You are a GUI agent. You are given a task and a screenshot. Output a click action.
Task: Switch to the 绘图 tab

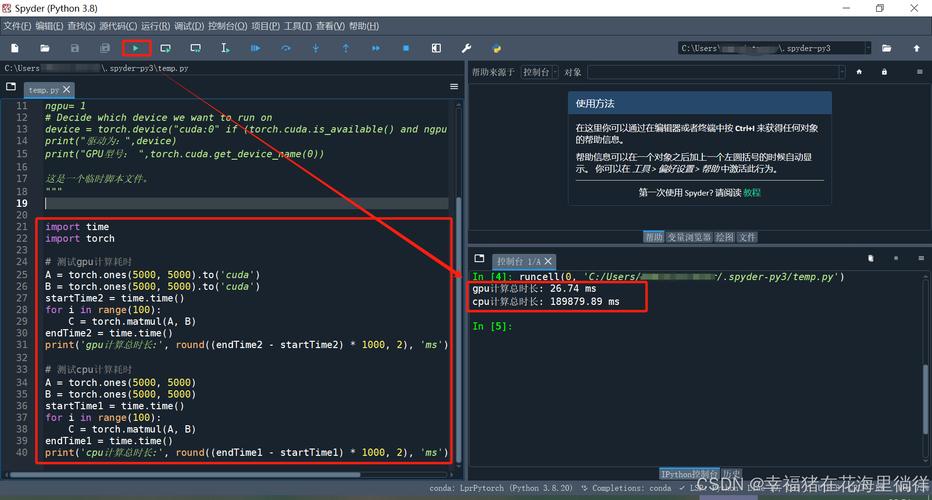[724, 237]
